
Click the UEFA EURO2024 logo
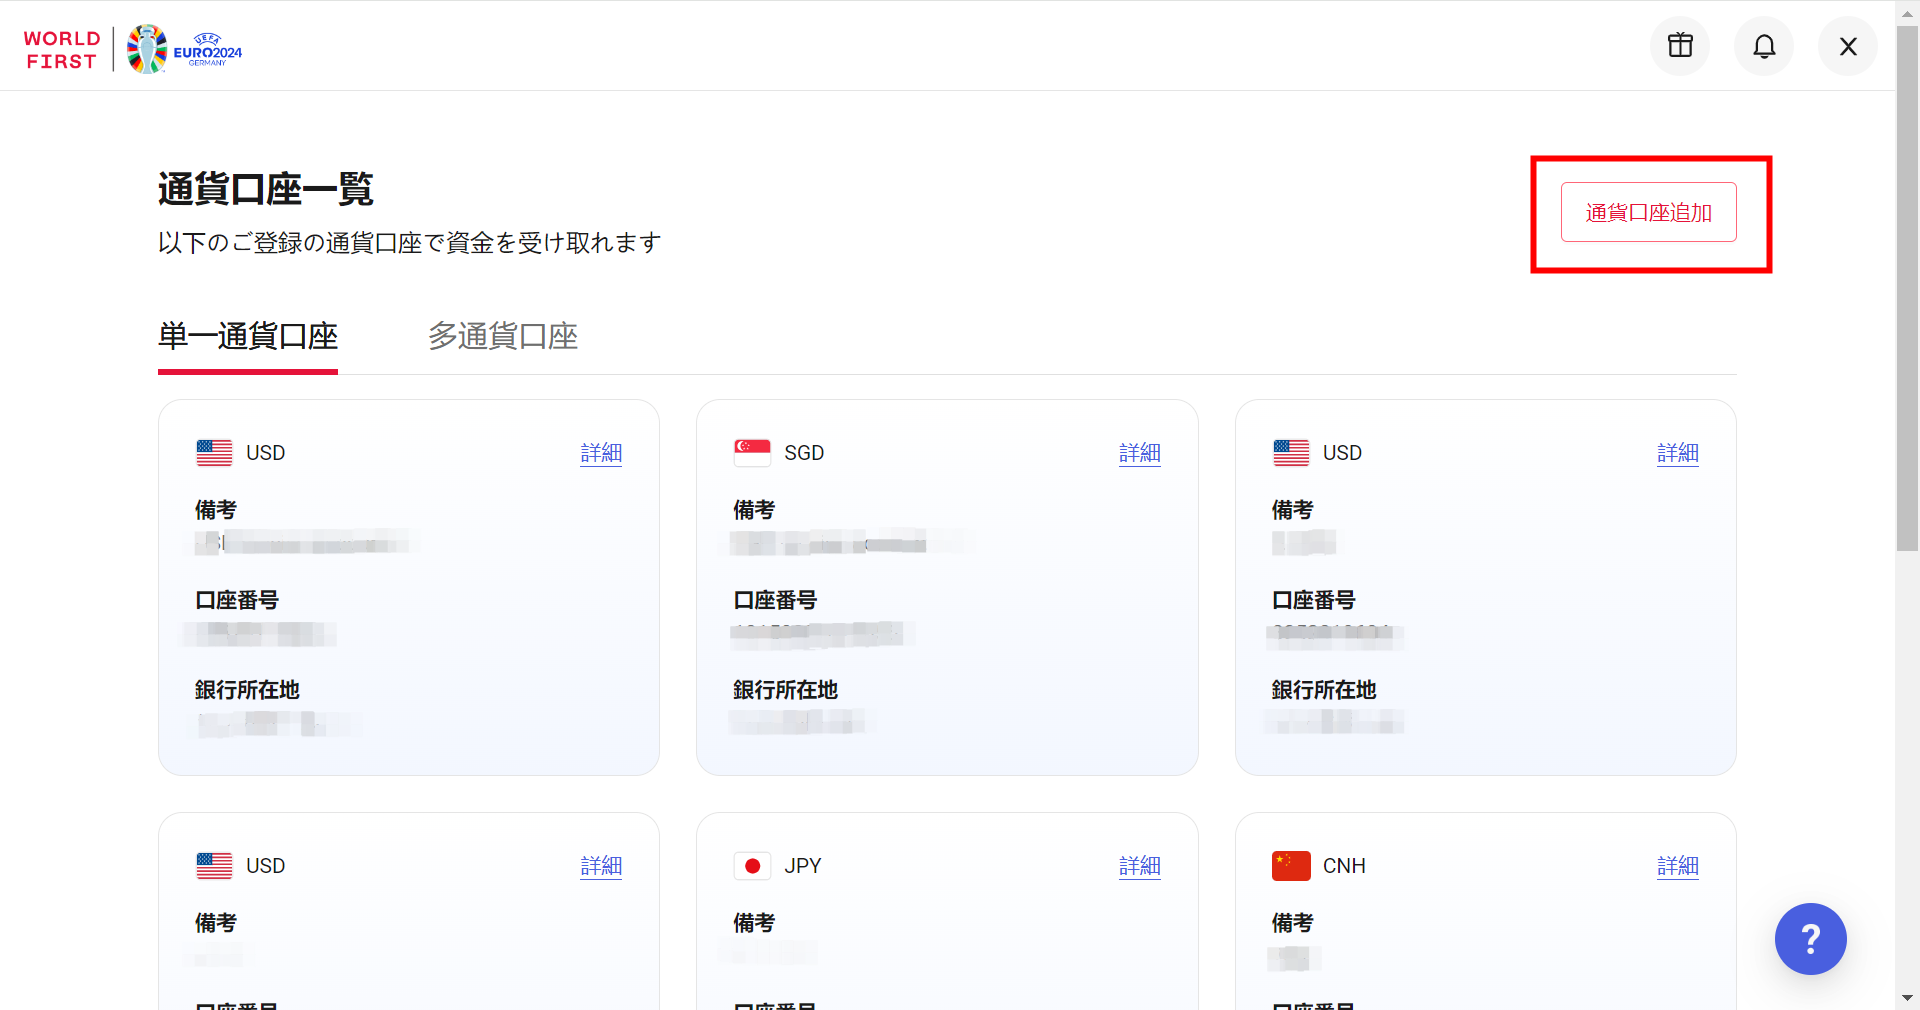(185, 49)
